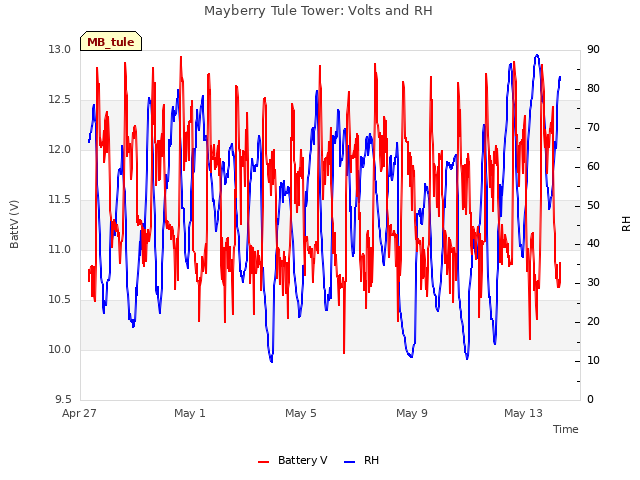Toggle the Battery V legend entry
The height and width of the screenshot is (480, 640).
[292, 460]
